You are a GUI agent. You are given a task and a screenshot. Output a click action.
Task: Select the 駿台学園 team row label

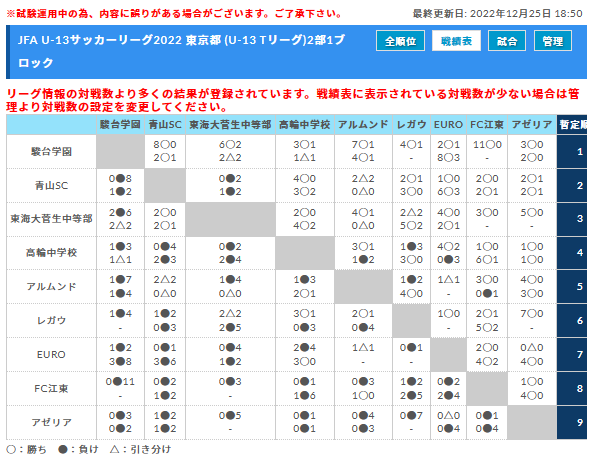(x=51, y=151)
